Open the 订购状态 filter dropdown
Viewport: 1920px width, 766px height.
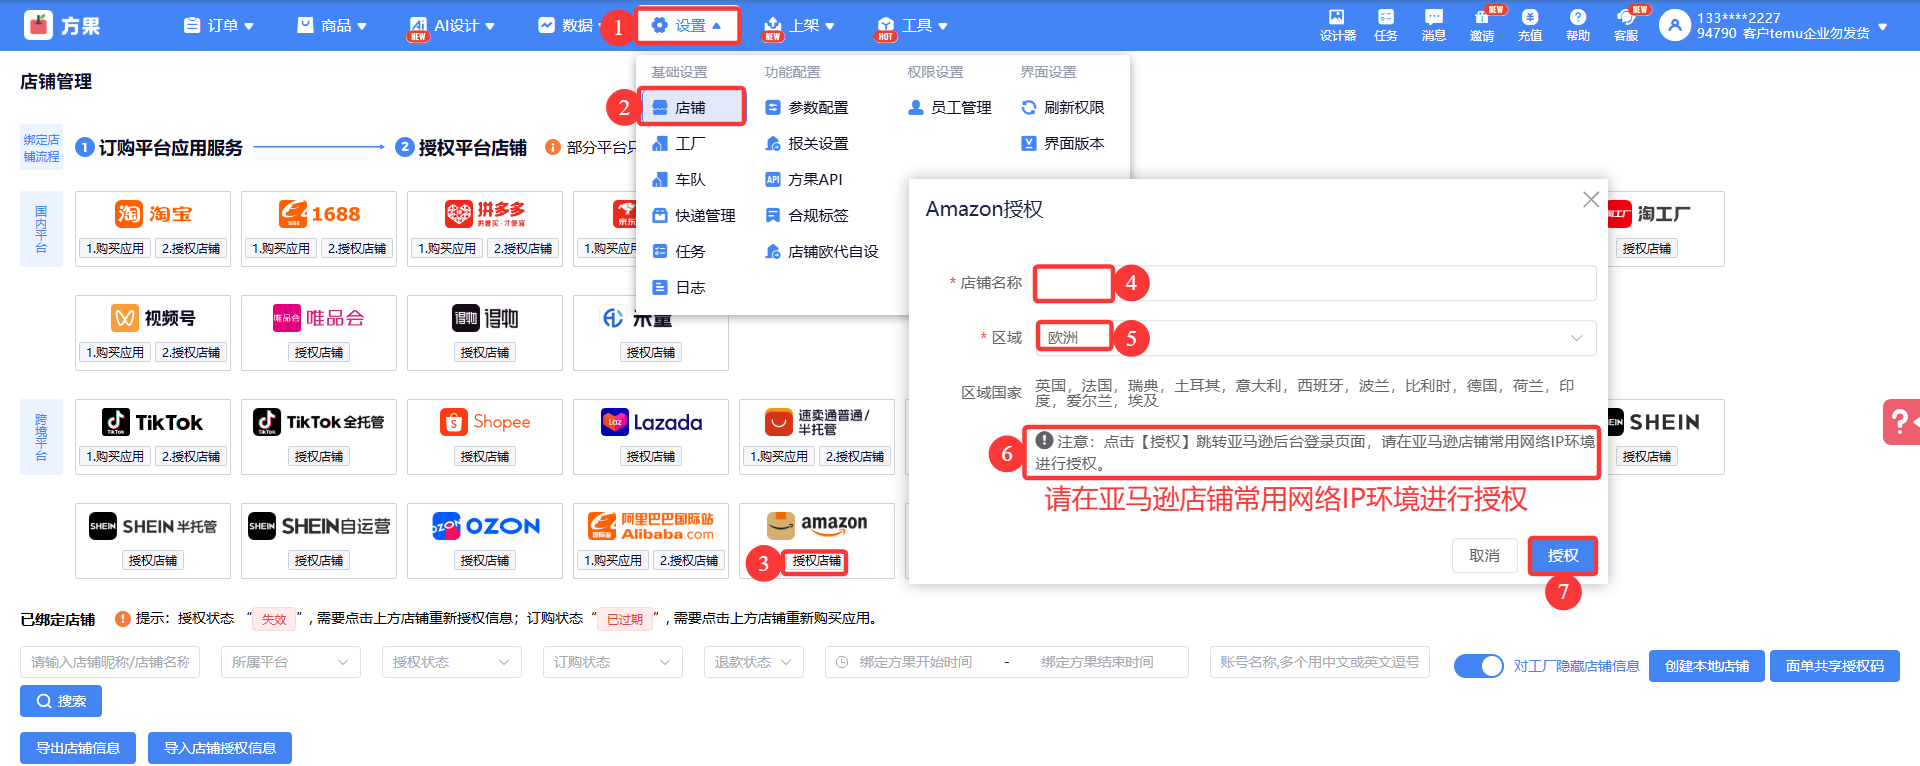click(x=612, y=662)
